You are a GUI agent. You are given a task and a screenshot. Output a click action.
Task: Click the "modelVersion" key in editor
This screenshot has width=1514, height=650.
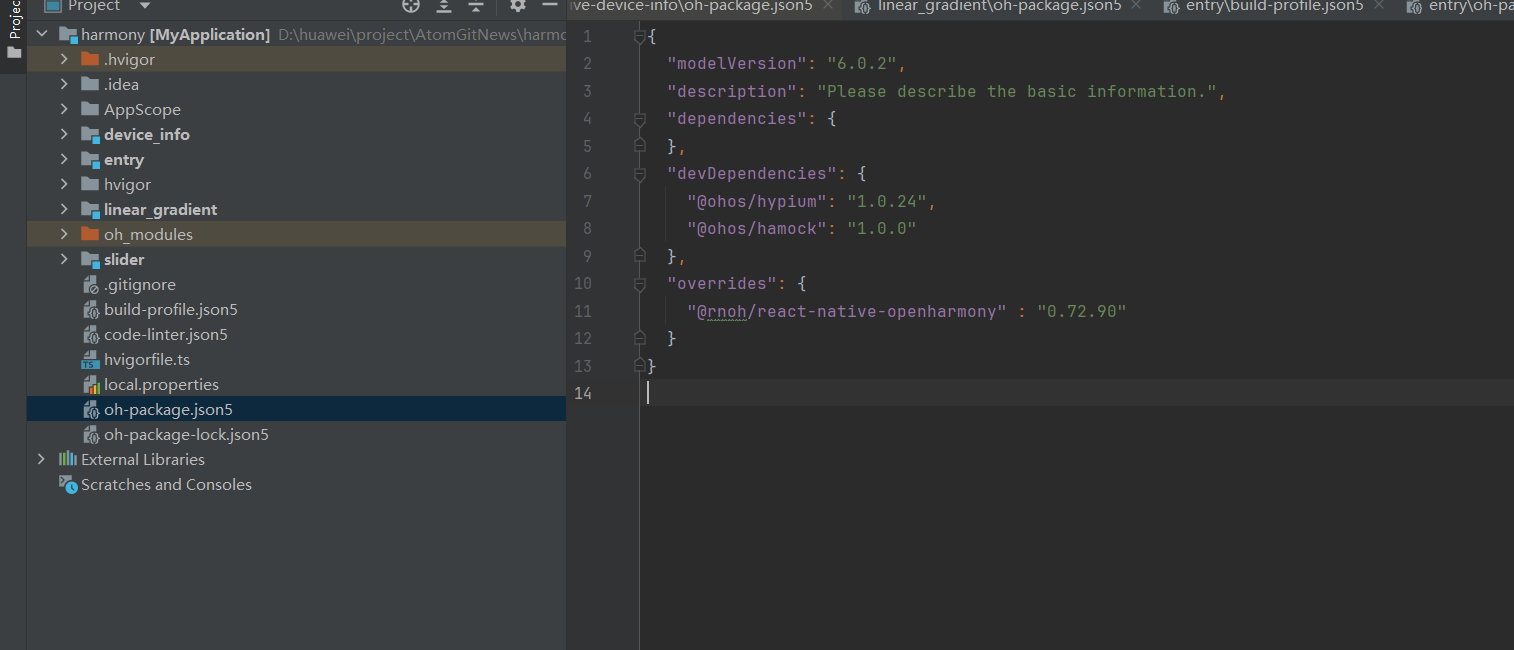tap(737, 64)
